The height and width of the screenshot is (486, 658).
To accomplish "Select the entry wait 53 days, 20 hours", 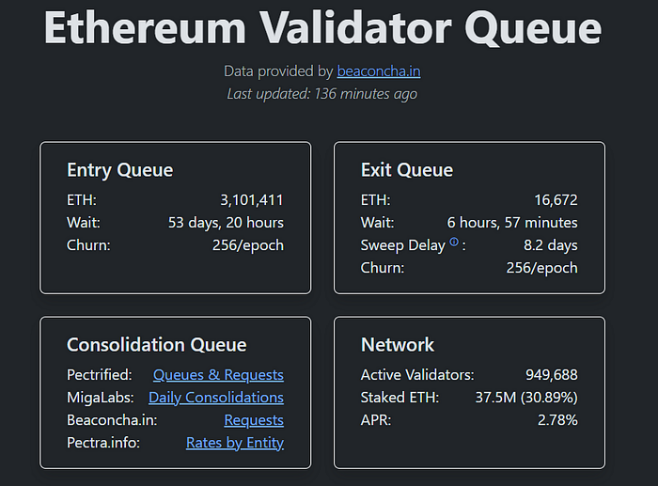I will tap(226, 223).
